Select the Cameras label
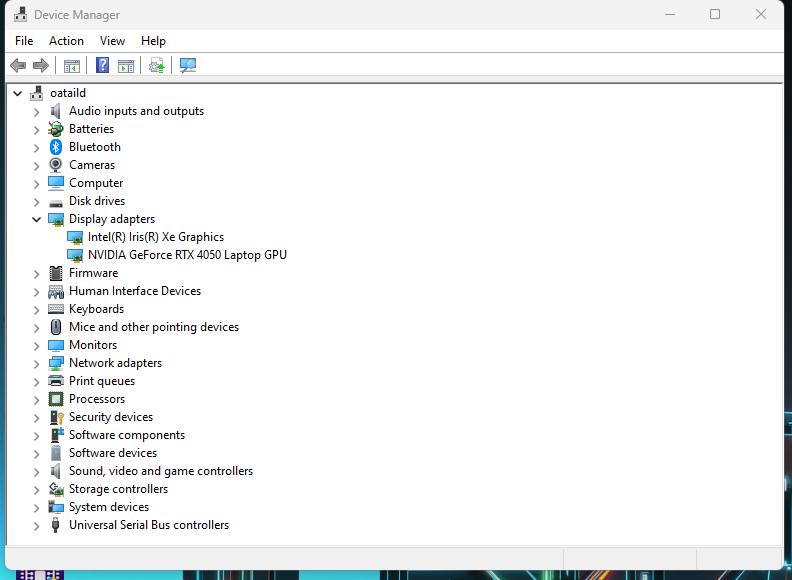This screenshot has height=580, width=792. pos(92,165)
